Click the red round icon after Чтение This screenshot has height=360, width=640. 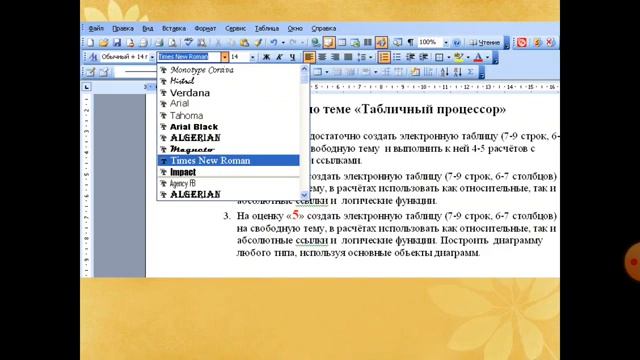(522, 42)
